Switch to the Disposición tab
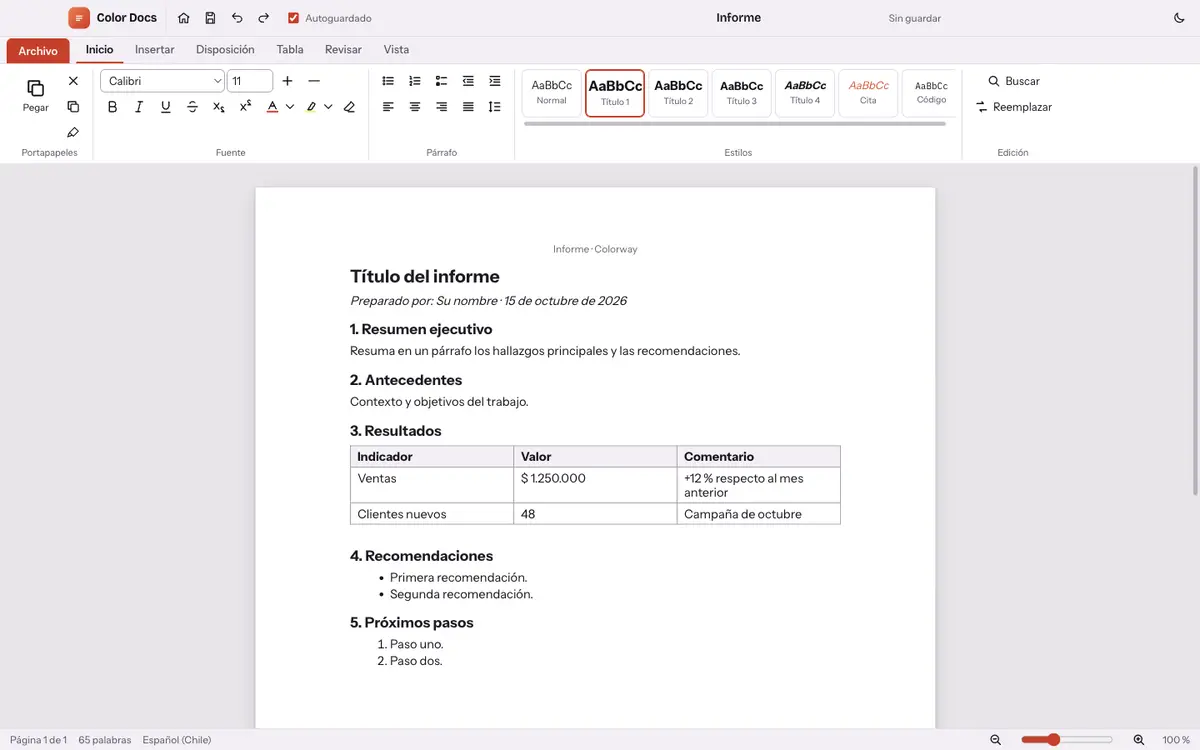Screen dimensions: 1200x750 225,49
